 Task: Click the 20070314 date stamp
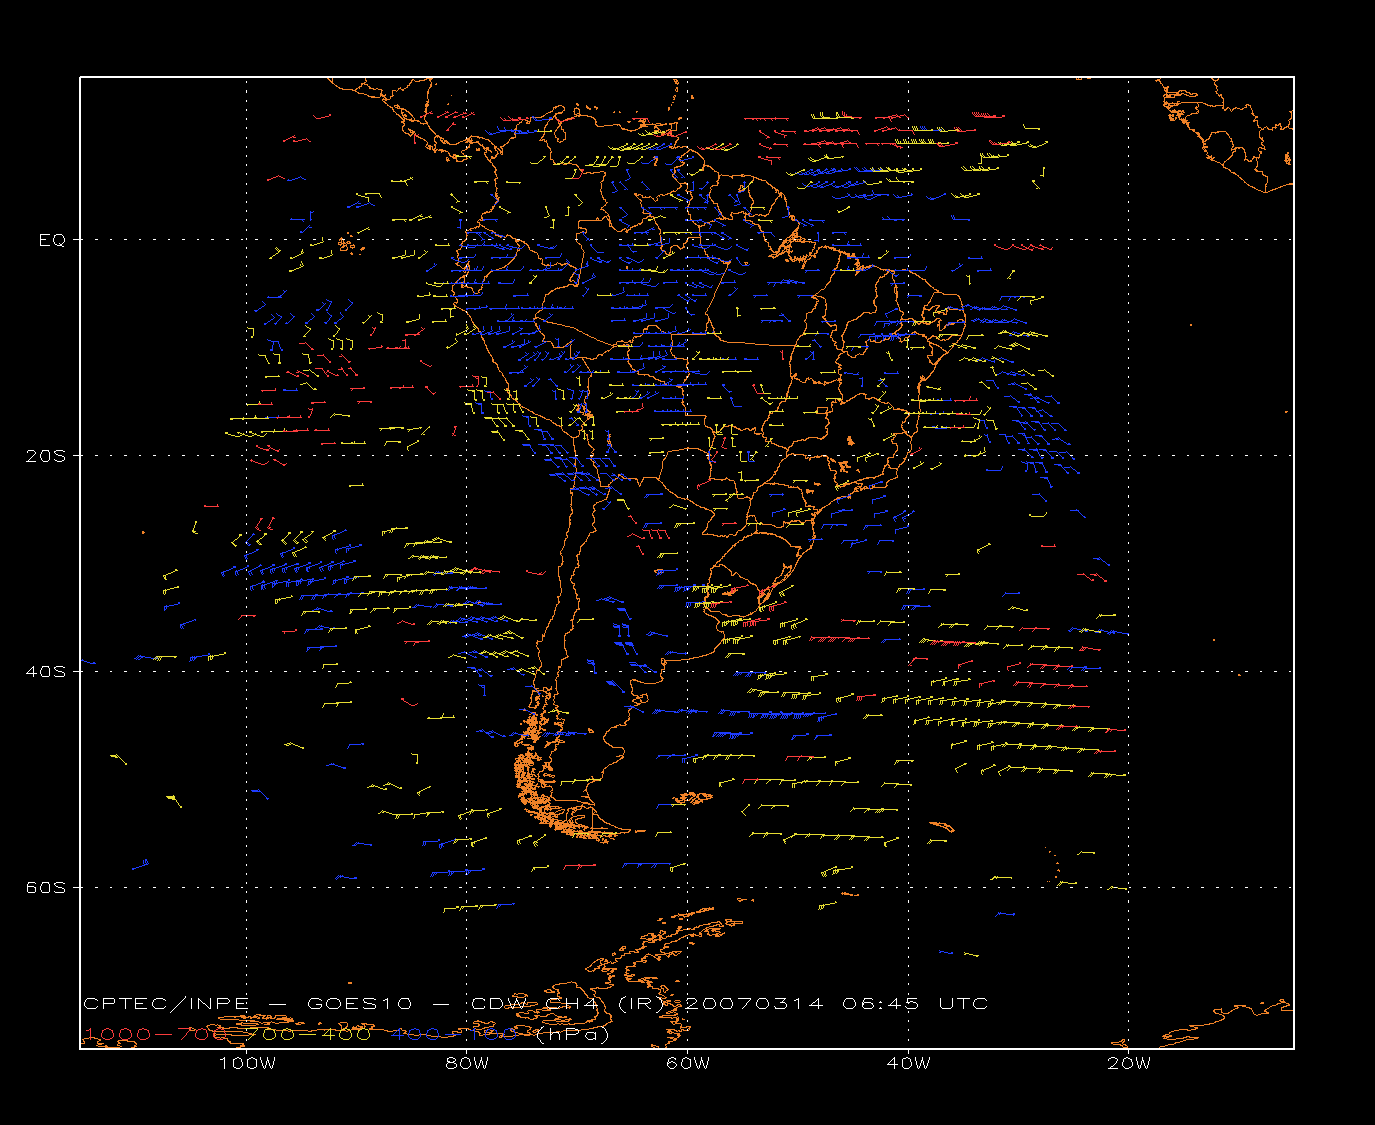coord(755,1003)
